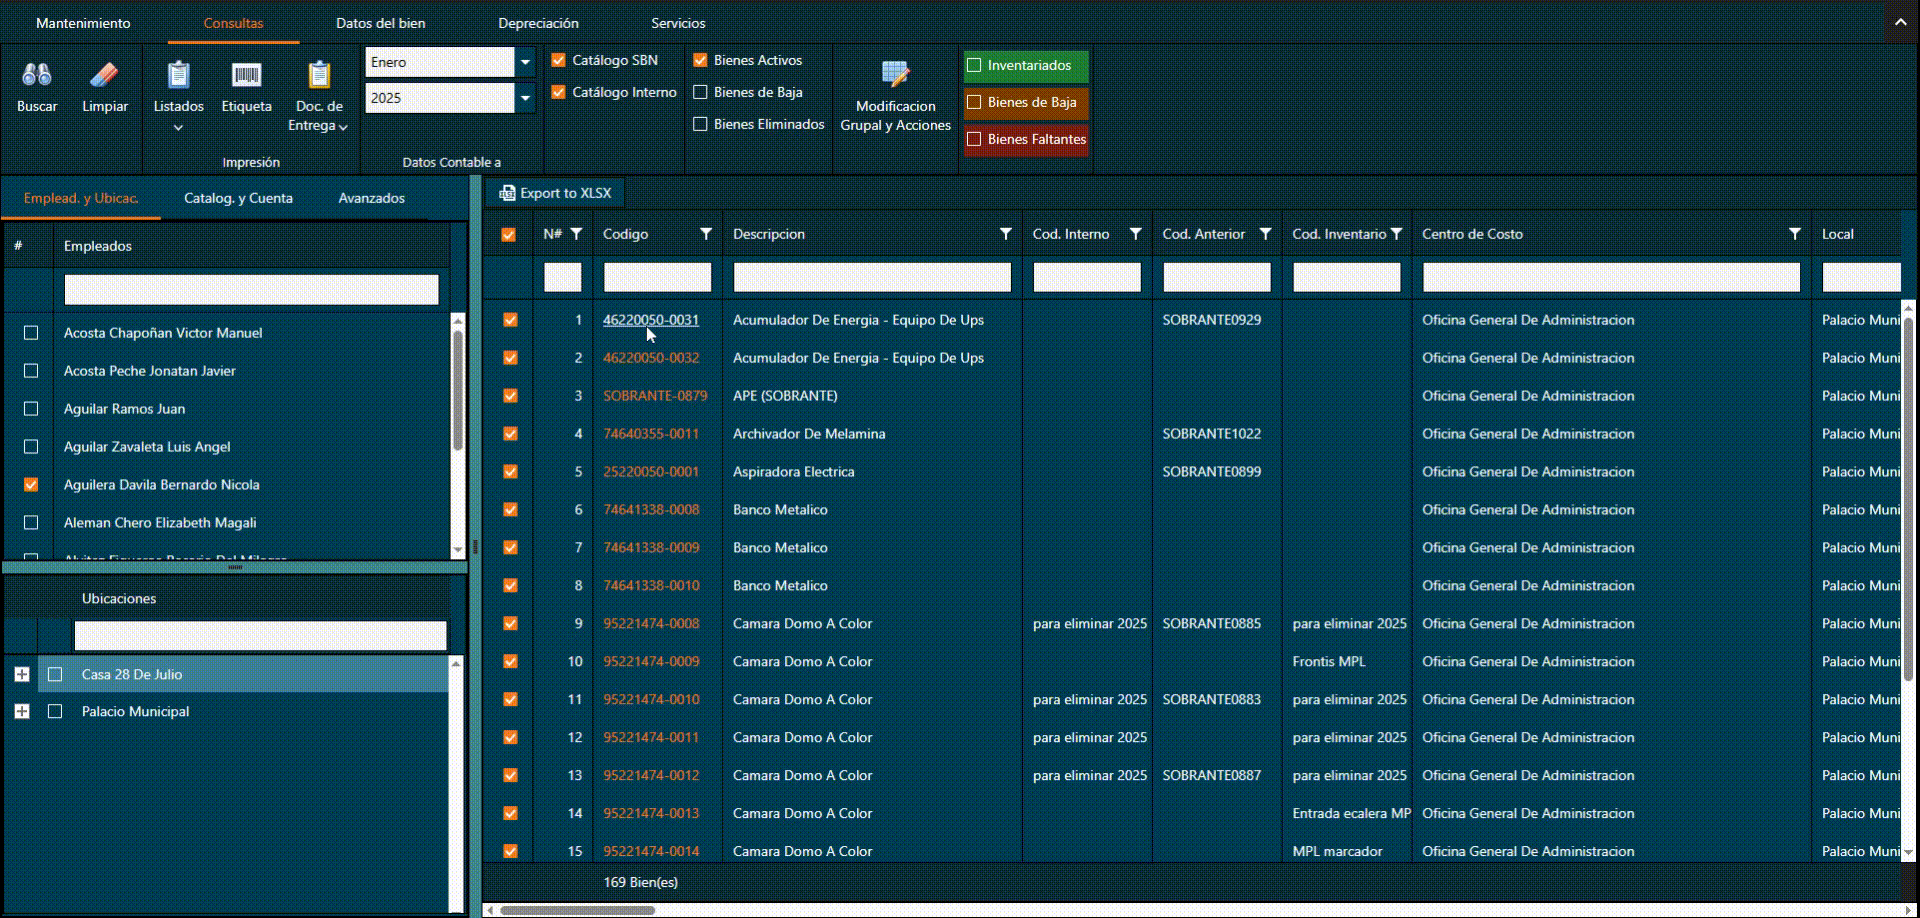Expand the Doc. de Entrega dropdown arrow
The width and height of the screenshot is (1920, 918).
[x=343, y=127]
